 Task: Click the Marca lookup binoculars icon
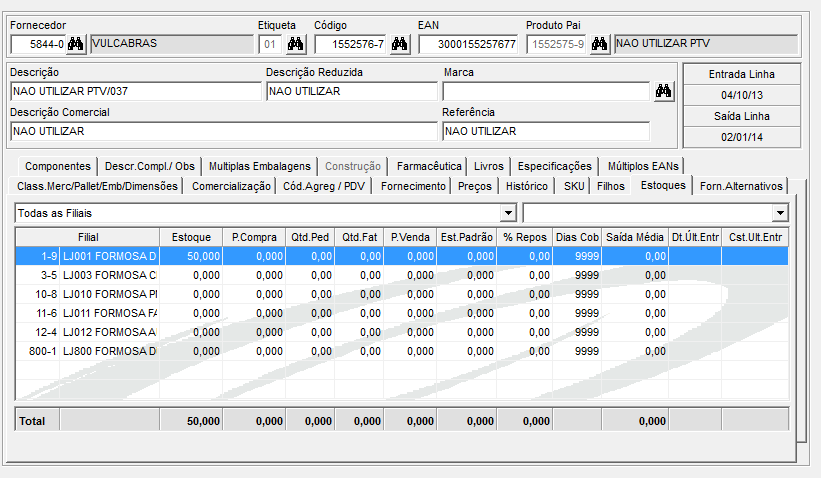[664, 92]
